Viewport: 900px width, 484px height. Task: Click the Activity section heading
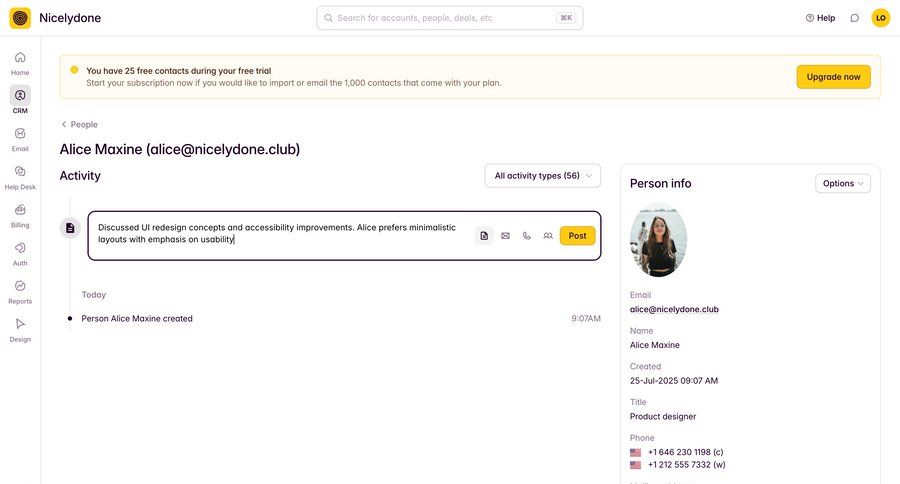click(x=80, y=176)
